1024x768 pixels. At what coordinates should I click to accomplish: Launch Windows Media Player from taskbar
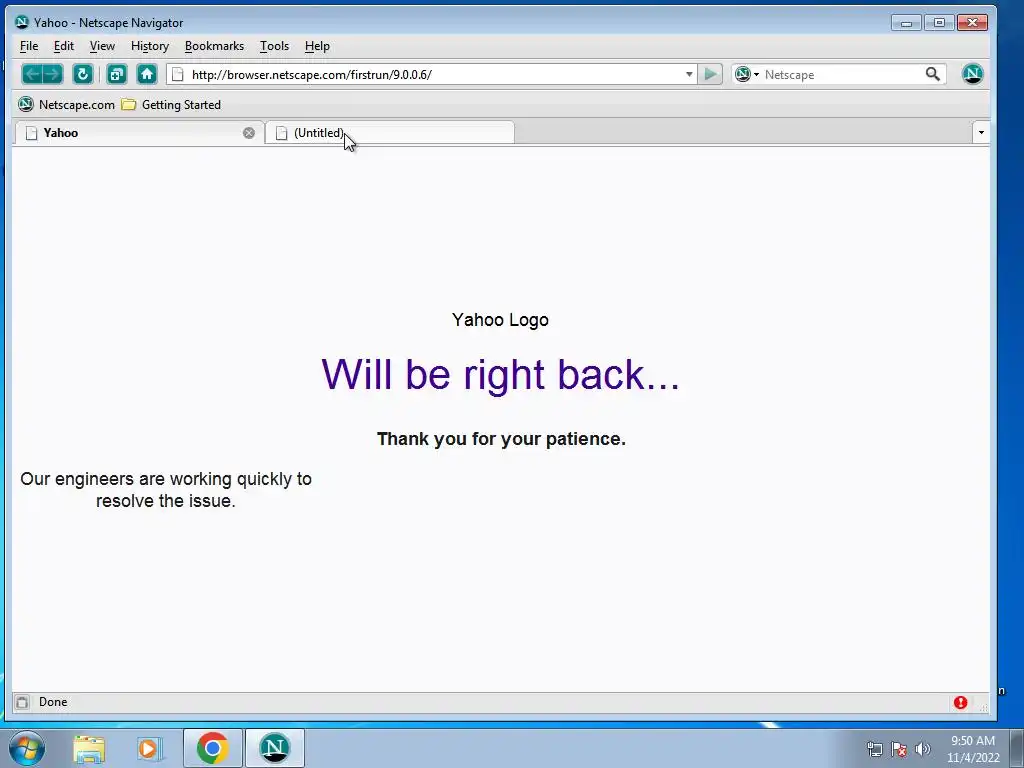click(x=148, y=748)
